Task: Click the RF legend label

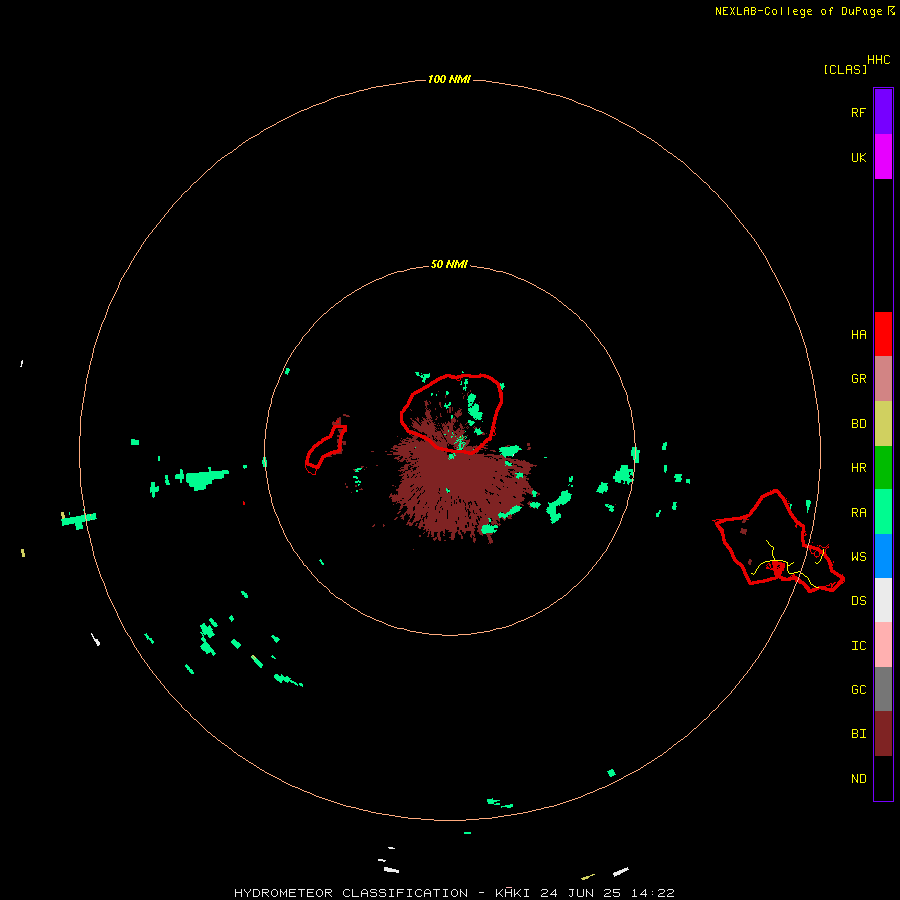Action: (x=858, y=112)
